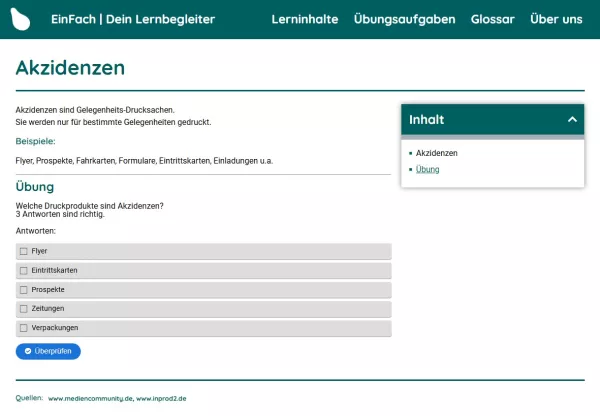Click the 'Antworten:' label
Viewport: 600px width, 416px height.
tap(36, 231)
